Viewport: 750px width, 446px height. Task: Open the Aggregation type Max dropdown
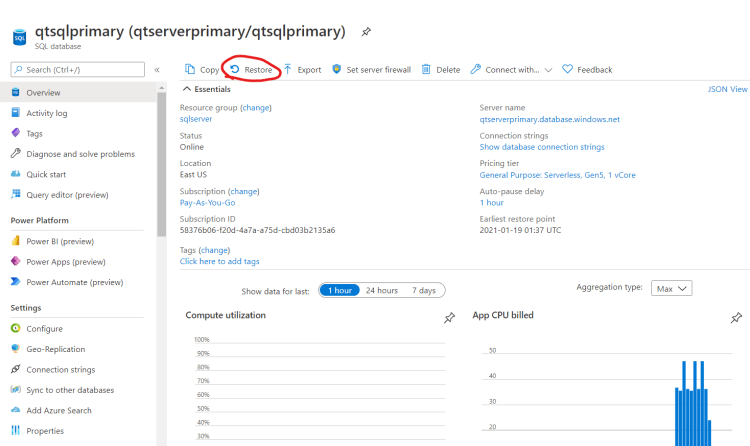pyautogui.click(x=672, y=289)
